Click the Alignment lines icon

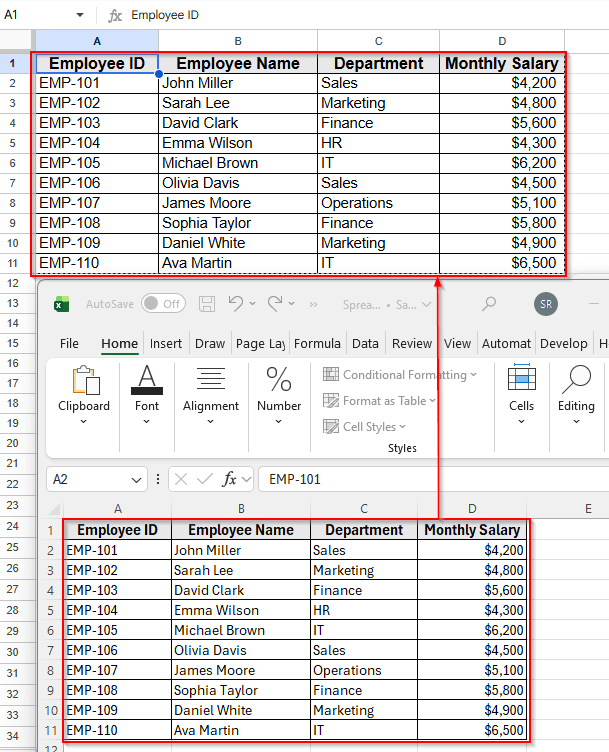click(211, 378)
